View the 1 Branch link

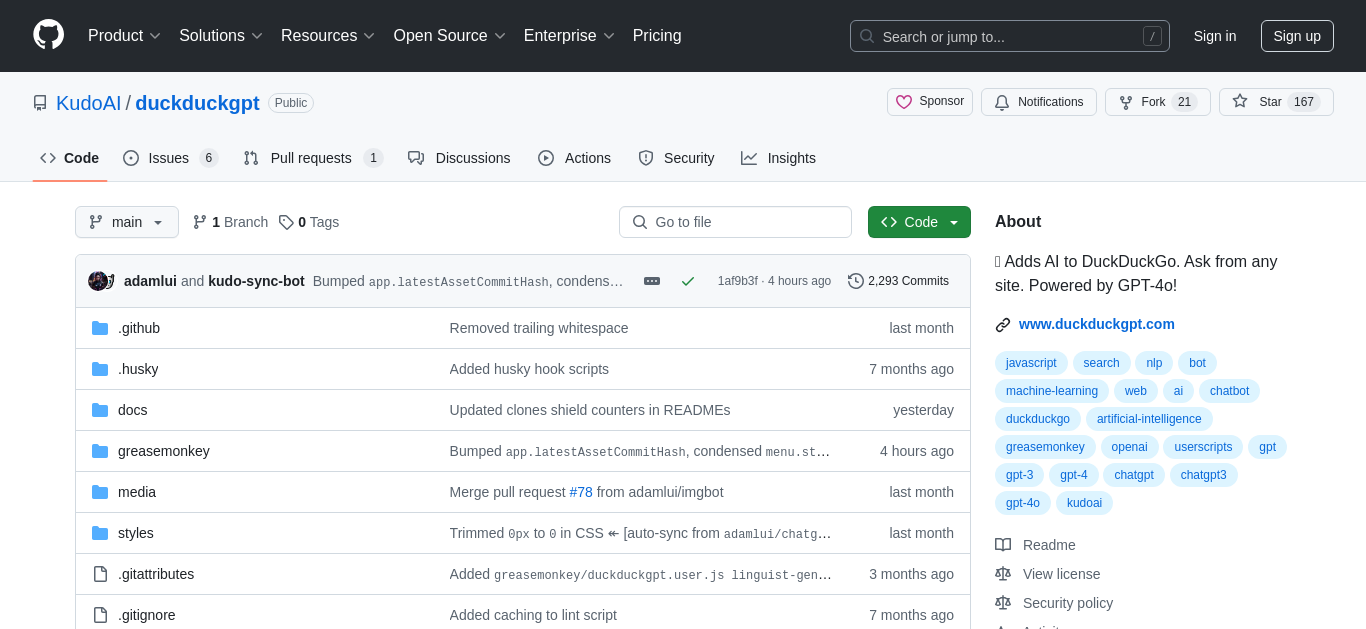coord(230,222)
